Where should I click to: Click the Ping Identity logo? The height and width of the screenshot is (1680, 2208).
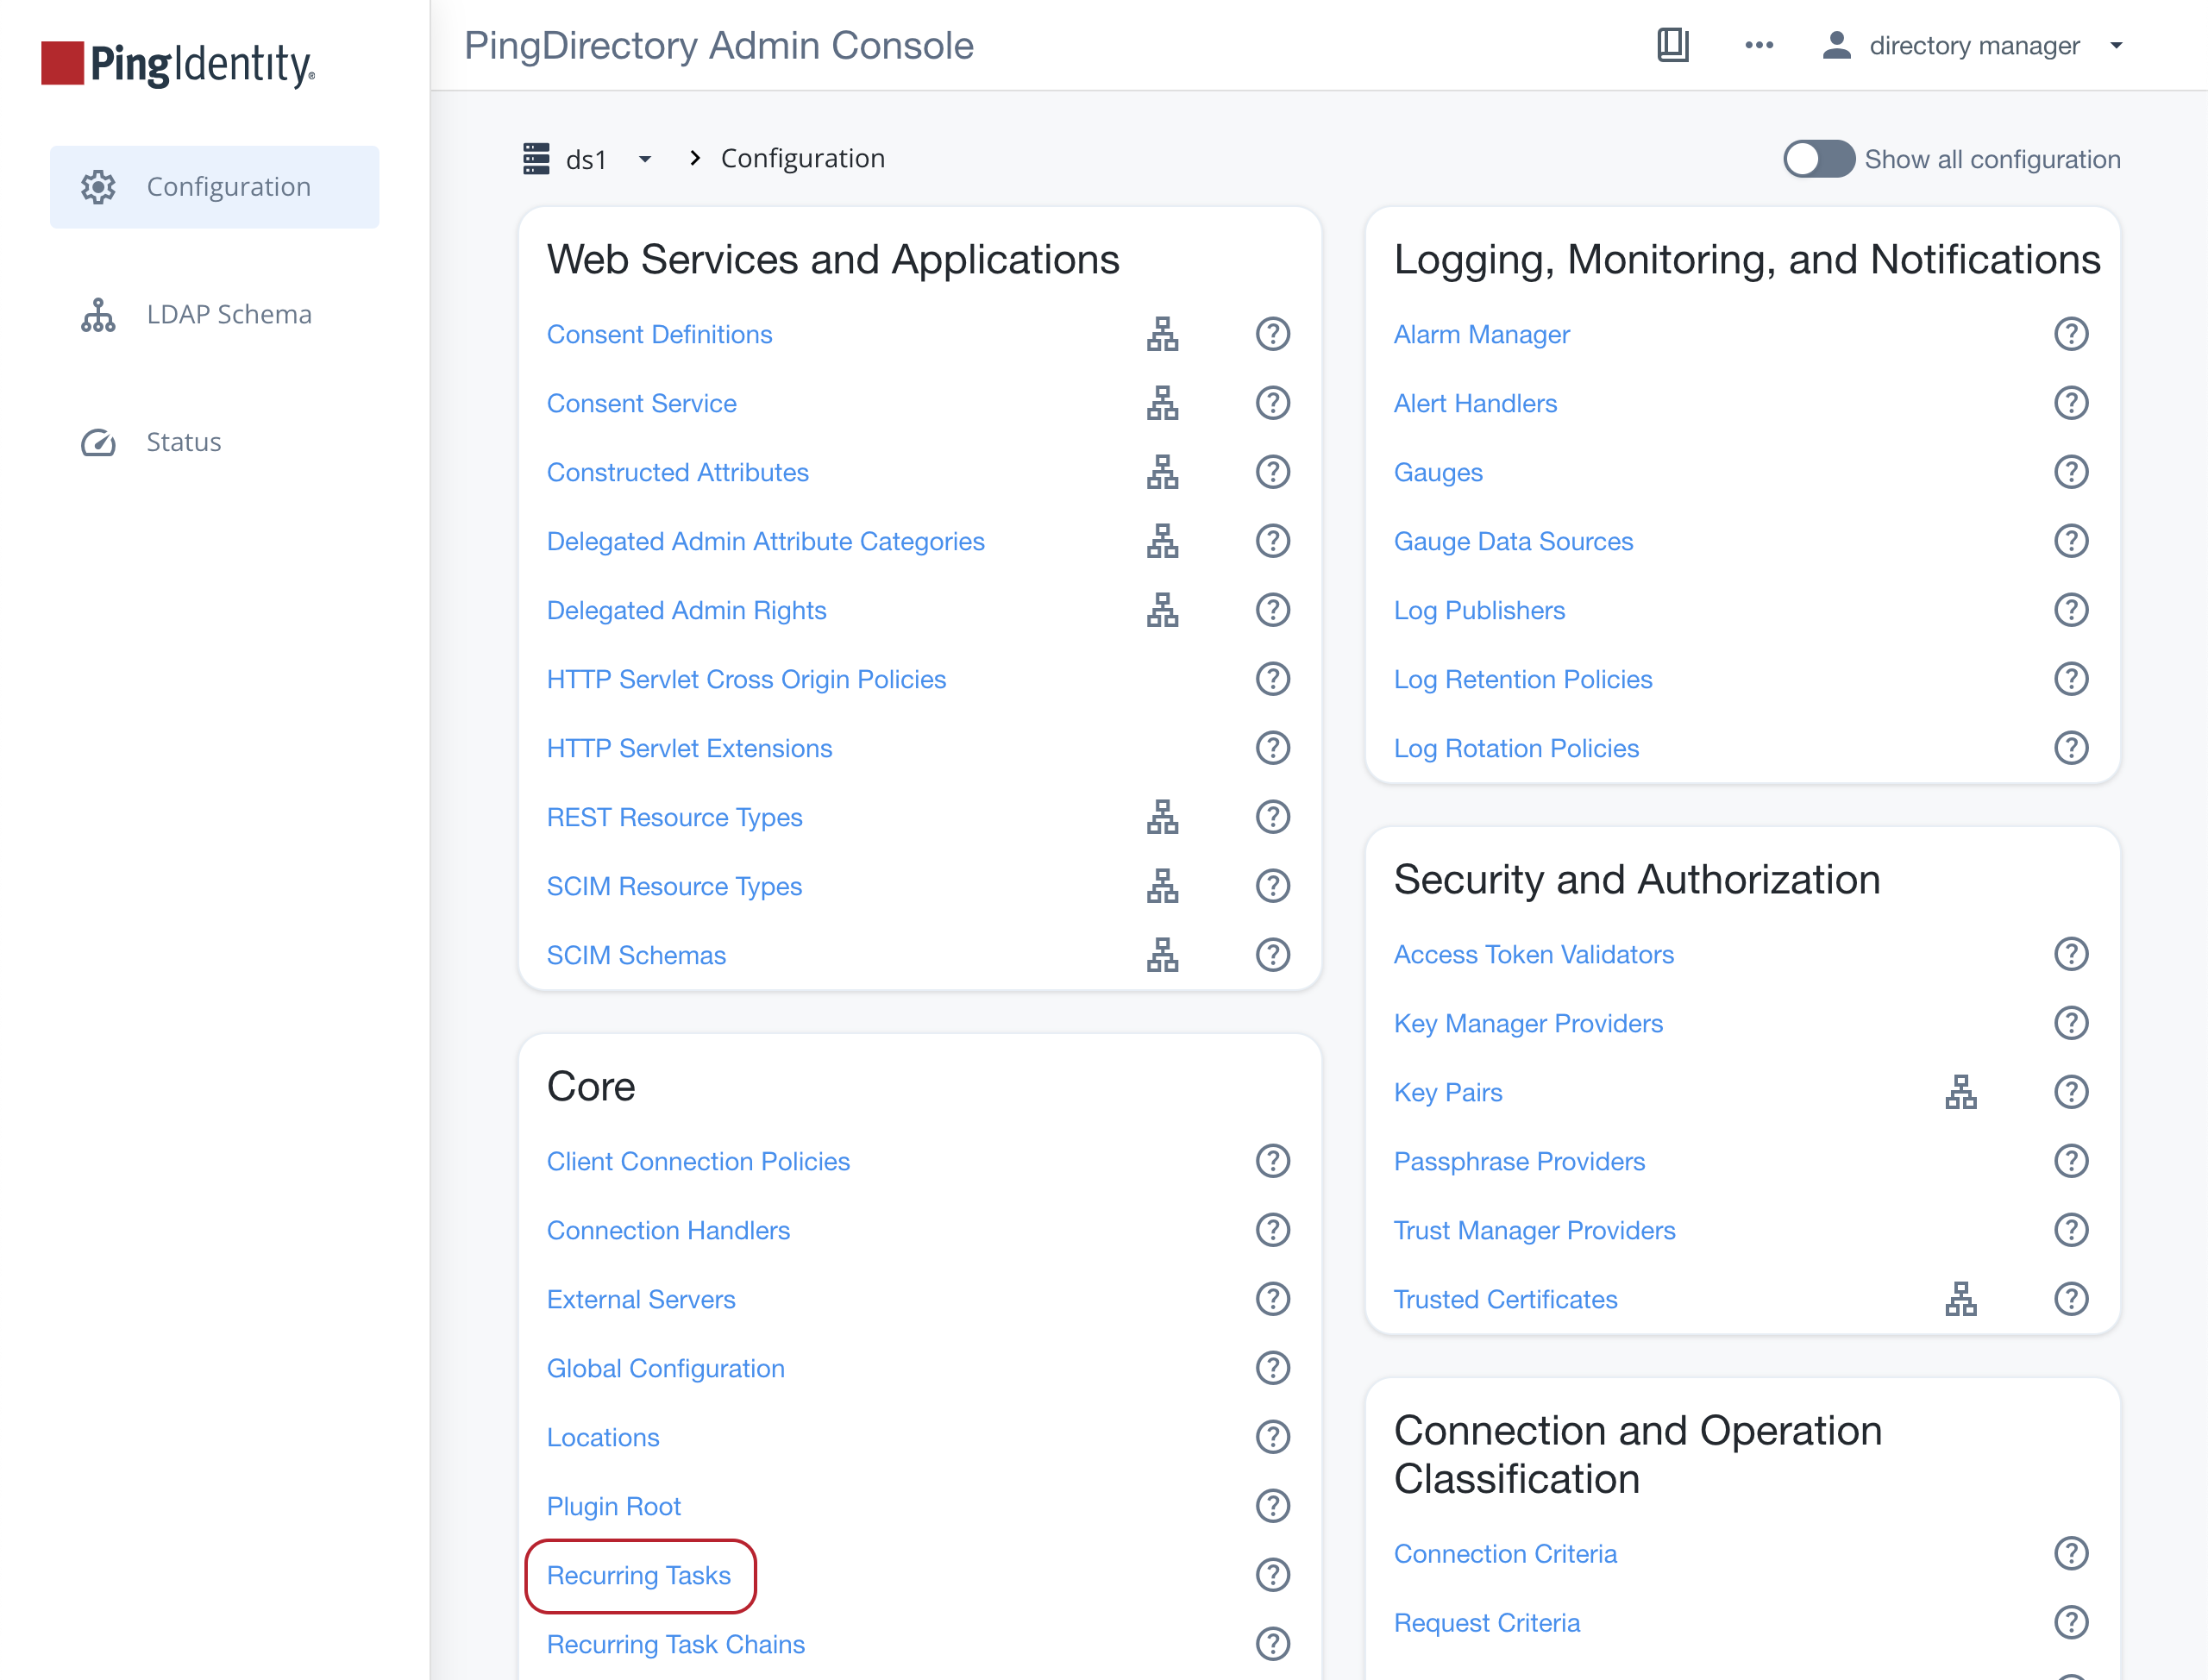pyautogui.click(x=176, y=64)
